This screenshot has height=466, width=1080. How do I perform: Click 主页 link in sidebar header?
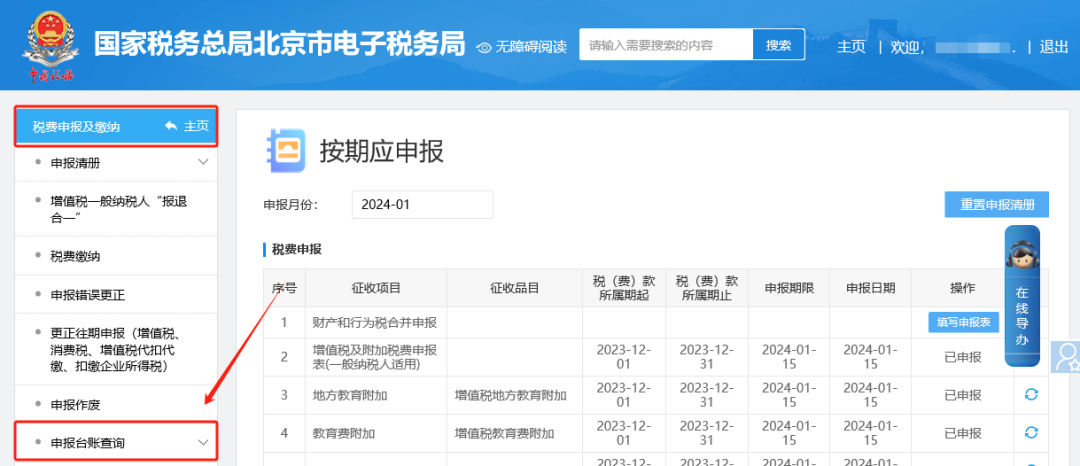point(196,127)
